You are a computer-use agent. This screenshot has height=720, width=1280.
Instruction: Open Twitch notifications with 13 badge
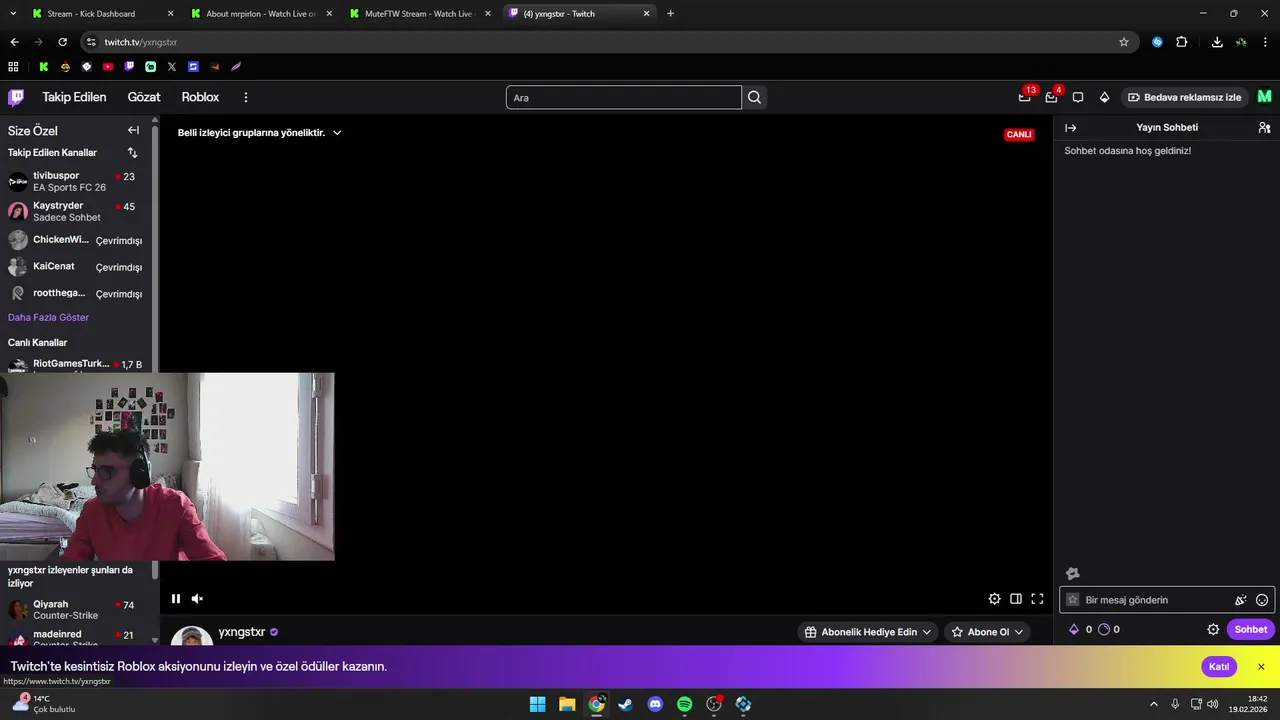tap(1025, 97)
